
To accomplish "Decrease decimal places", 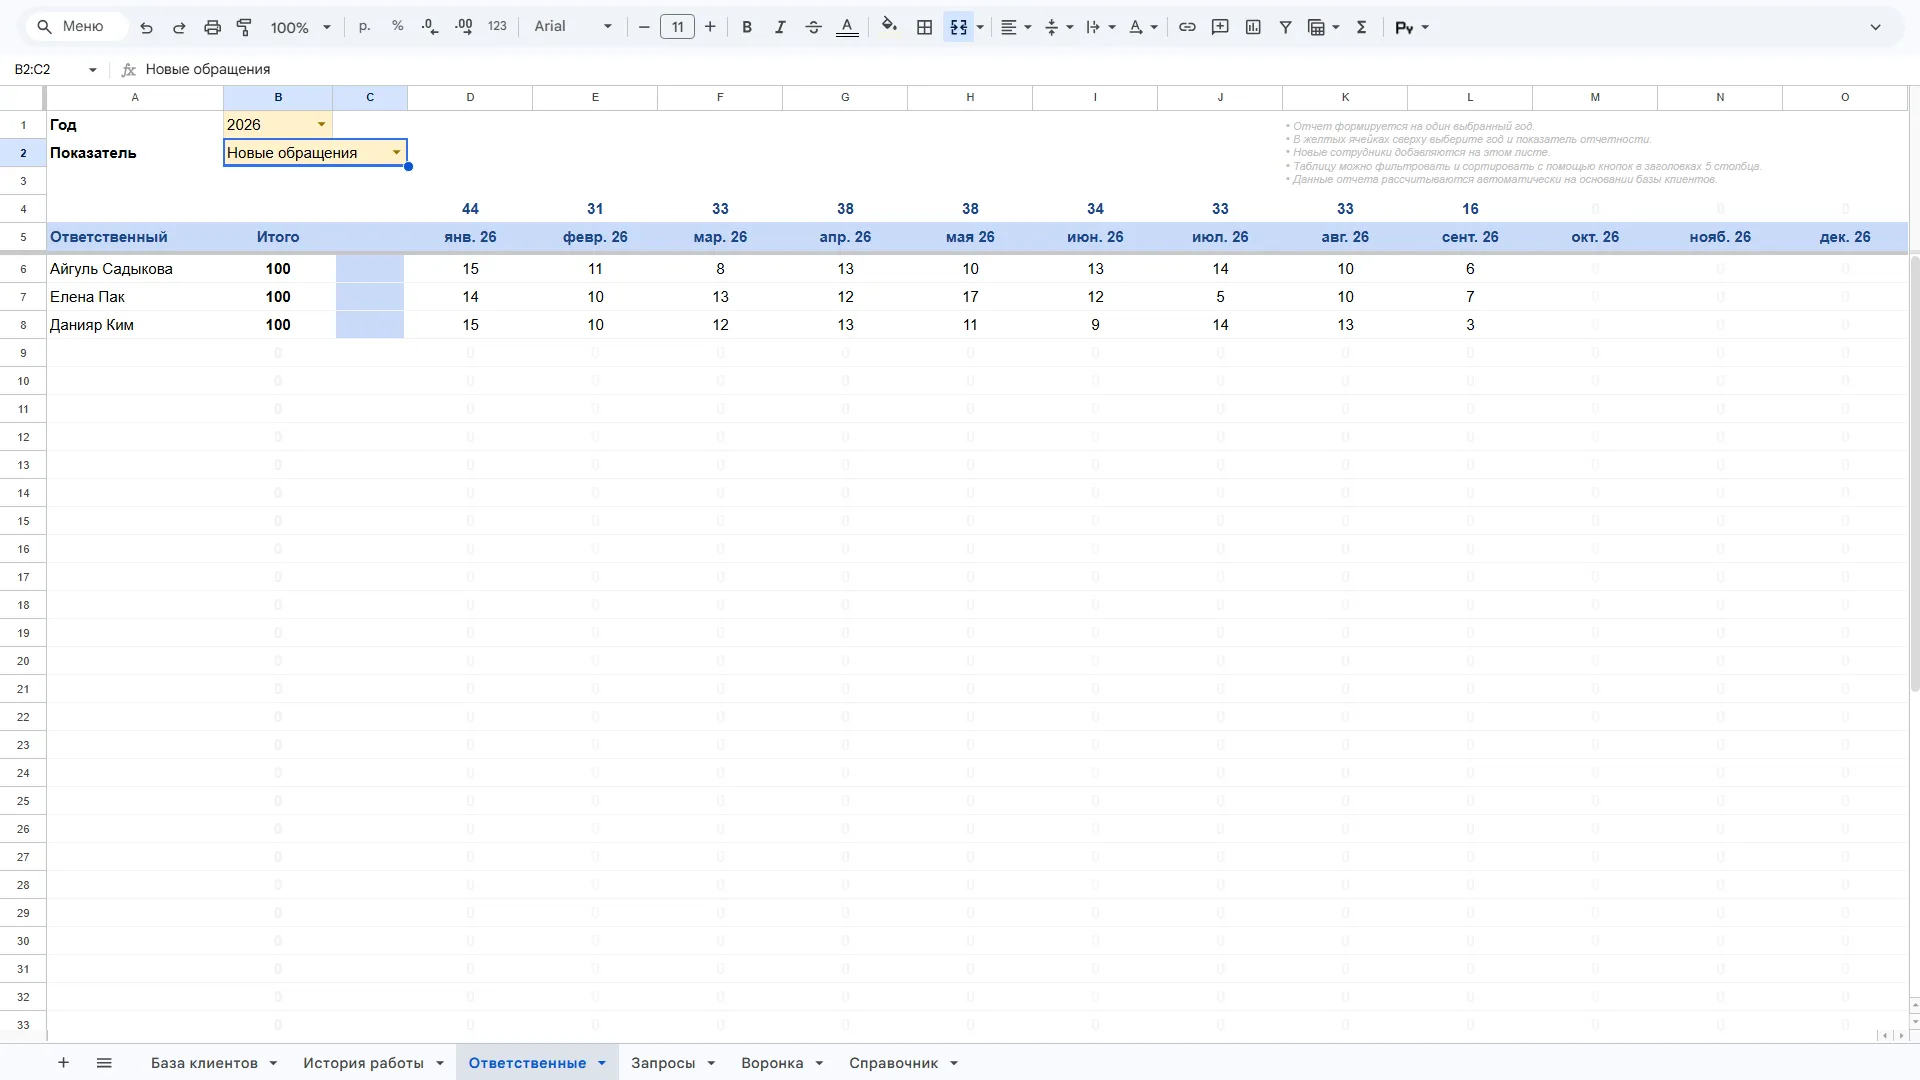I will click(431, 27).
